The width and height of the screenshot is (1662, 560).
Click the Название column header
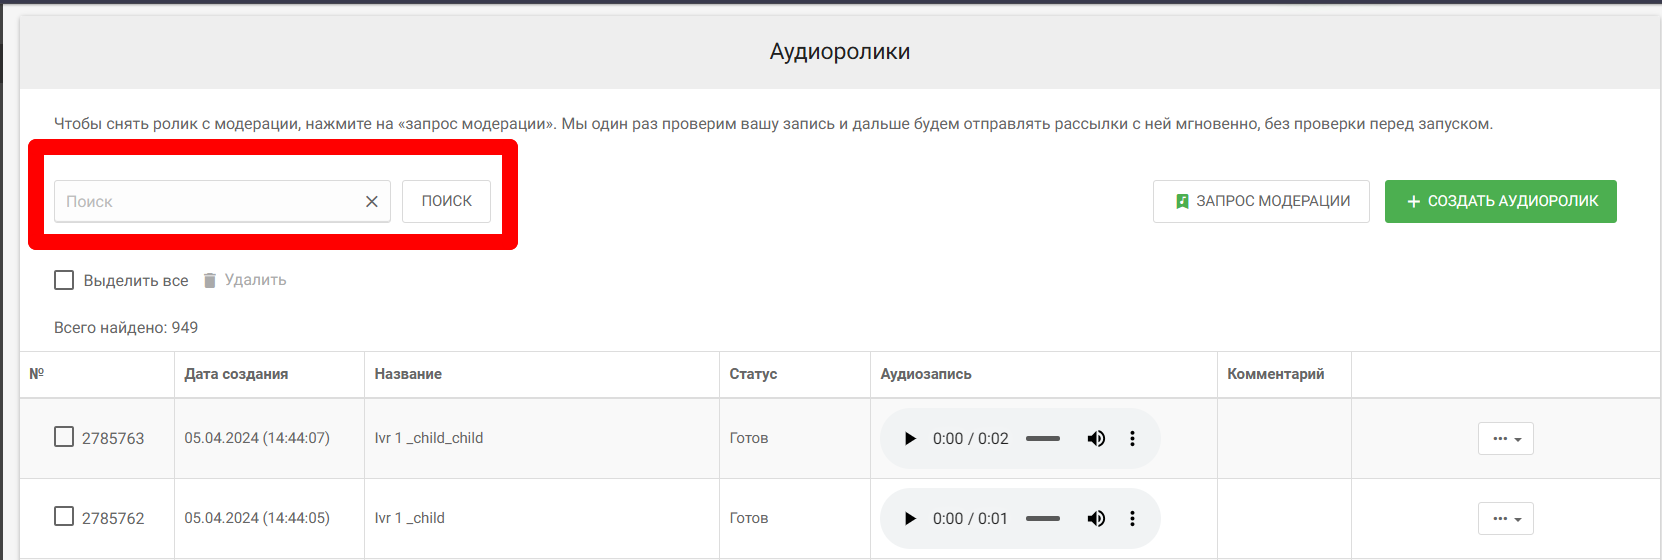[x=408, y=374]
